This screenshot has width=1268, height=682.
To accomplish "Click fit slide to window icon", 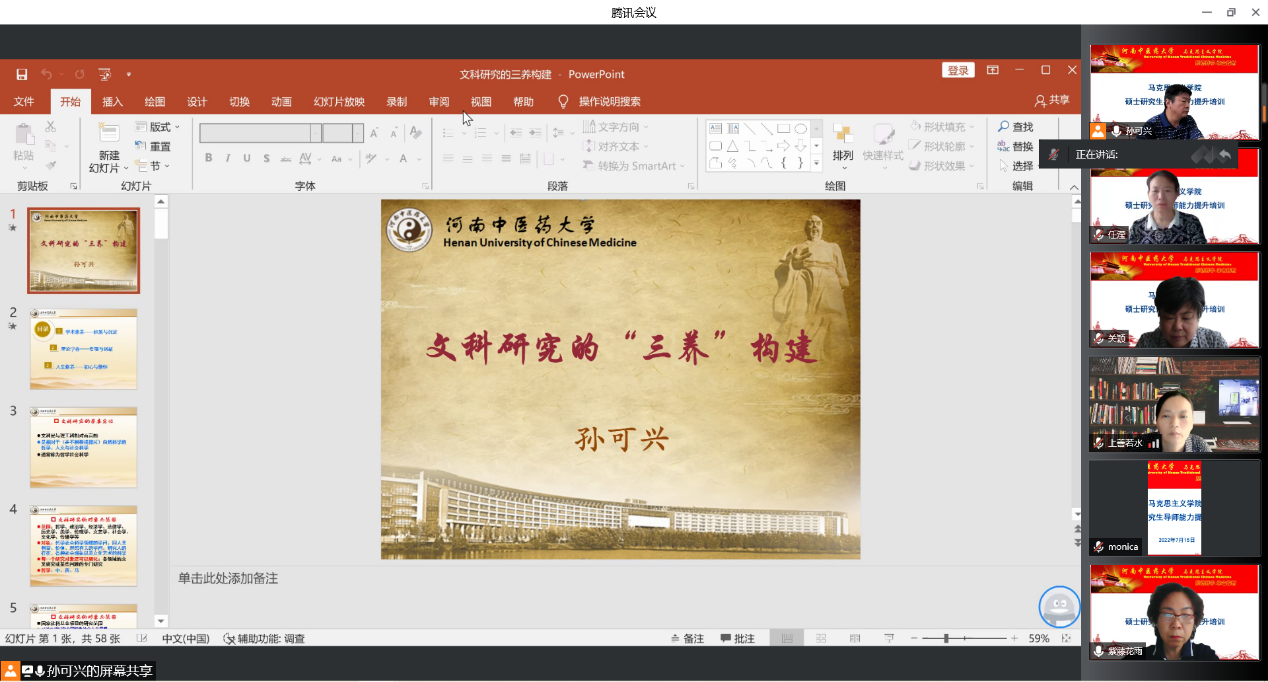I will point(1067,638).
